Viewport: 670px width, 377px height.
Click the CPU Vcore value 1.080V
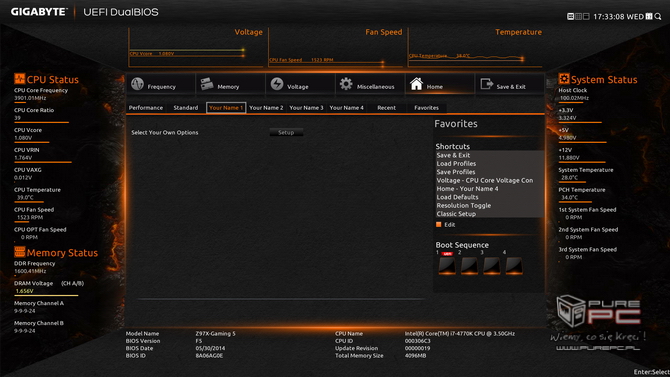23,138
